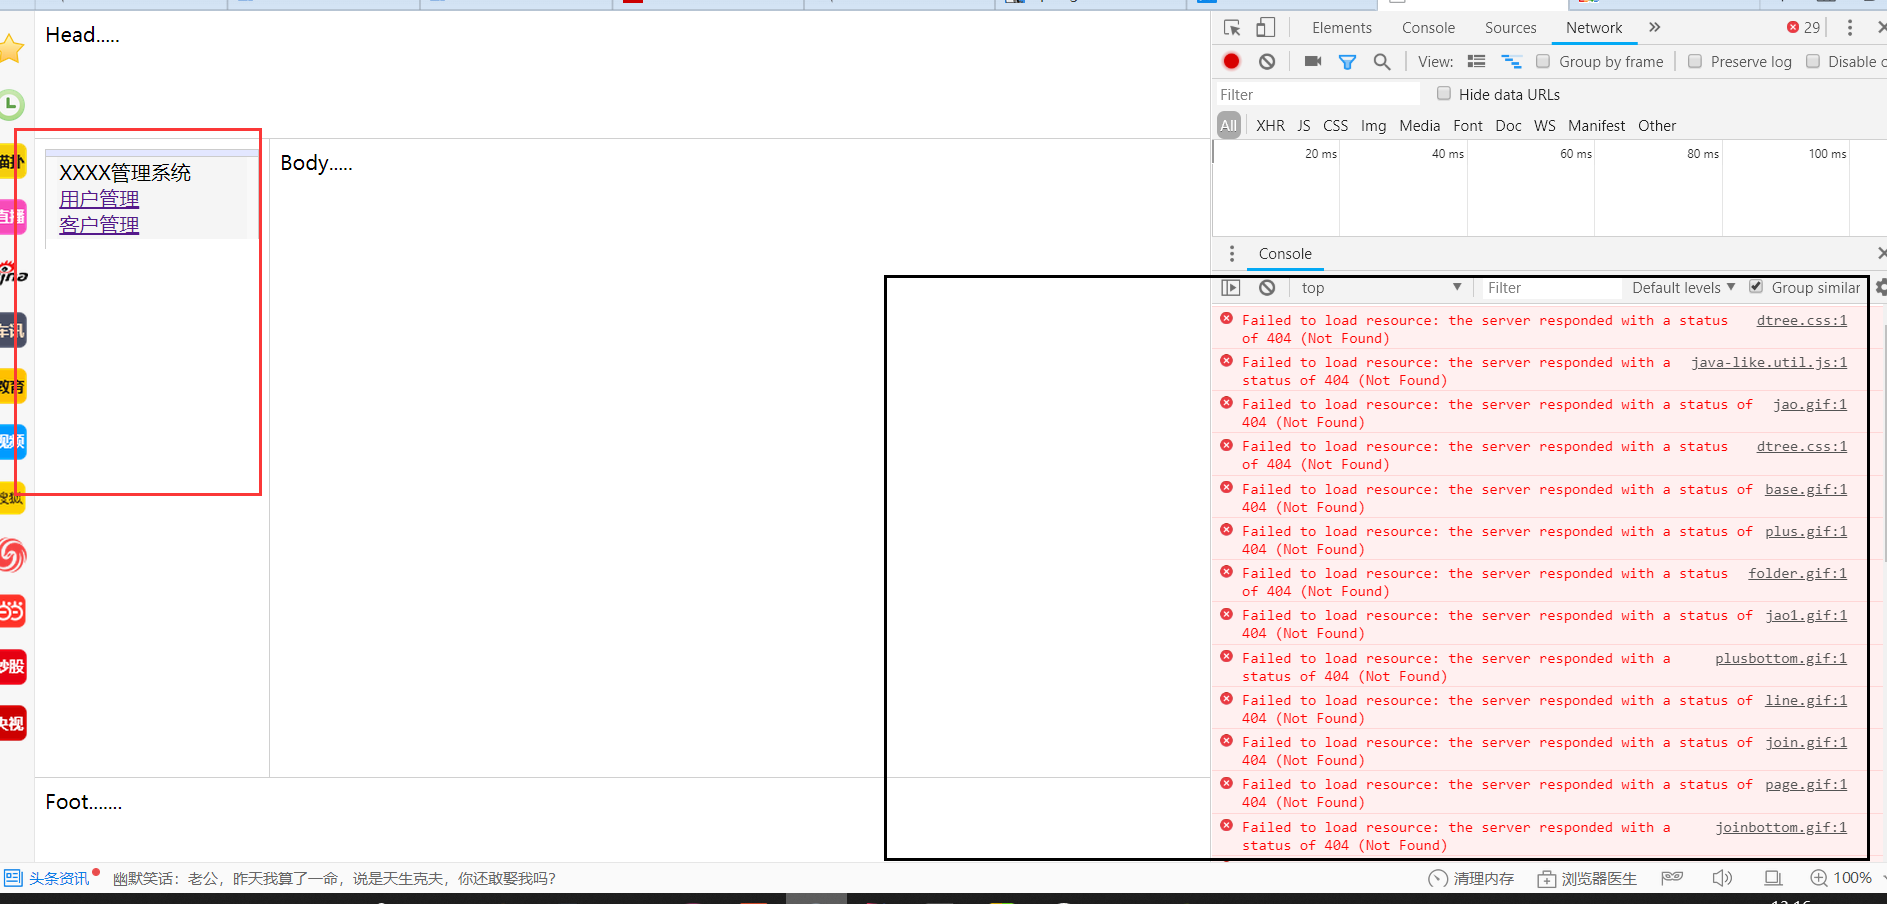Viewport: 1887px width, 904px height.
Task: Filter requests by CSS type
Action: [x=1335, y=126]
